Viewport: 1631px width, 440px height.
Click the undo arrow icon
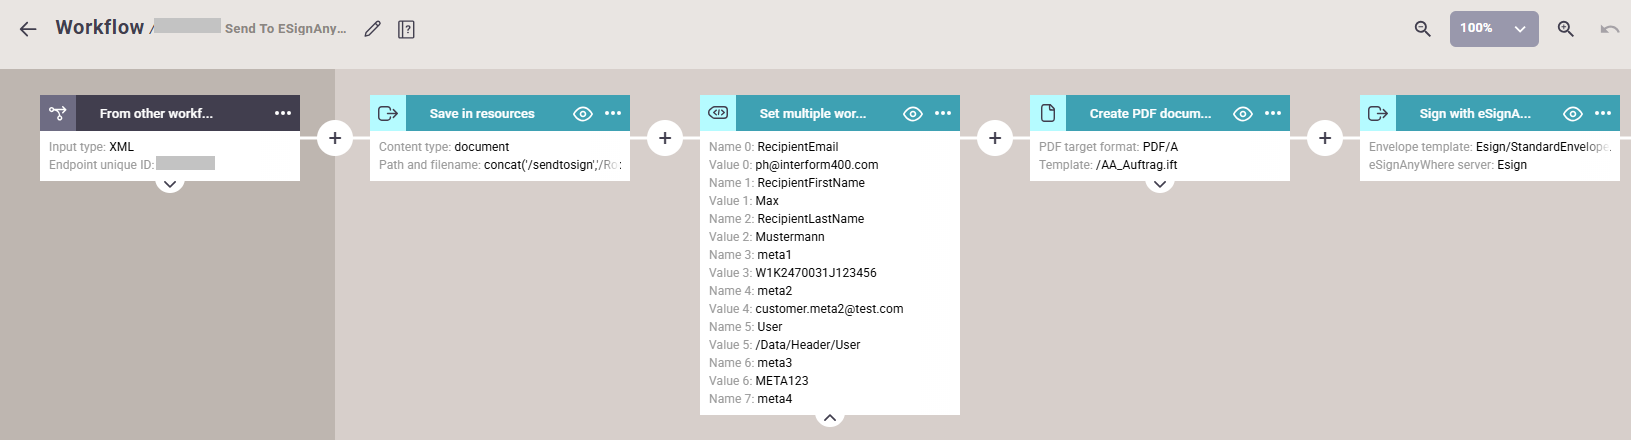[1609, 29]
